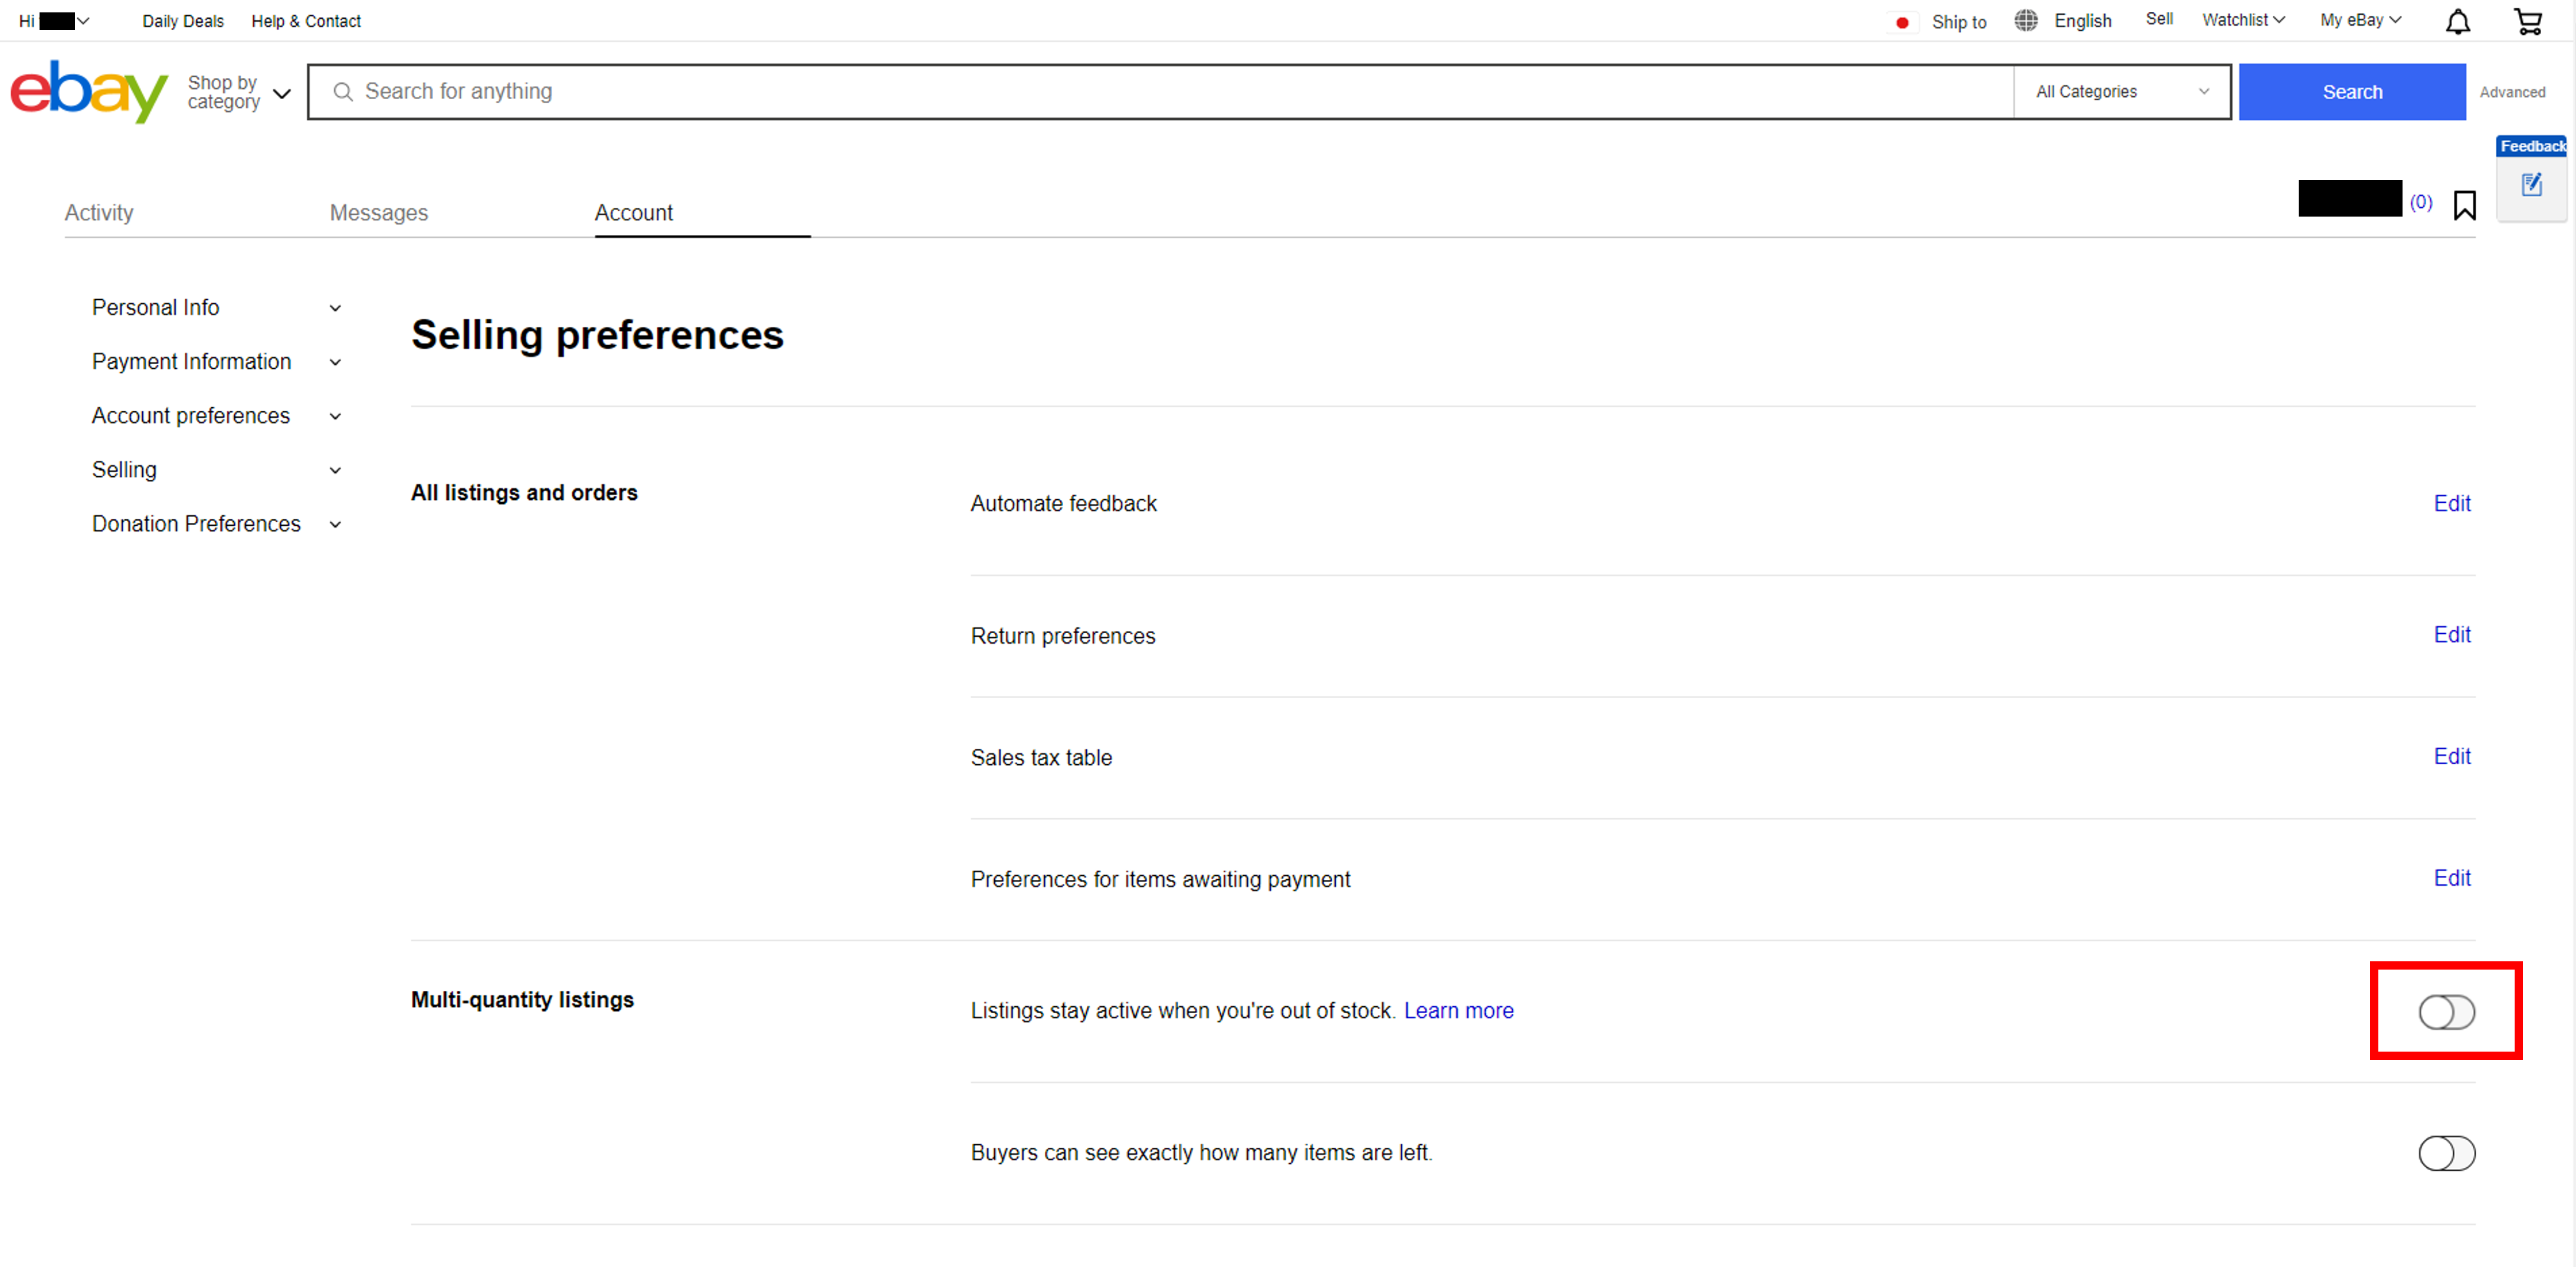Open Shop by category dropdown
This screenshot has width=2576, height=1267.
click(x=239, y=92)
